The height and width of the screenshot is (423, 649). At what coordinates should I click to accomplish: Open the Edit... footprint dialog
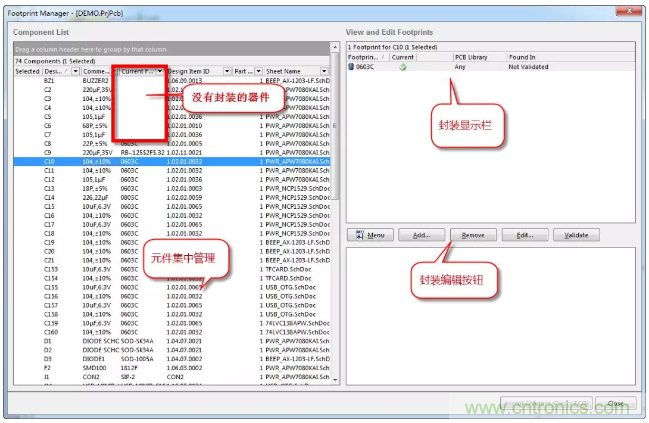pos(524,235)
